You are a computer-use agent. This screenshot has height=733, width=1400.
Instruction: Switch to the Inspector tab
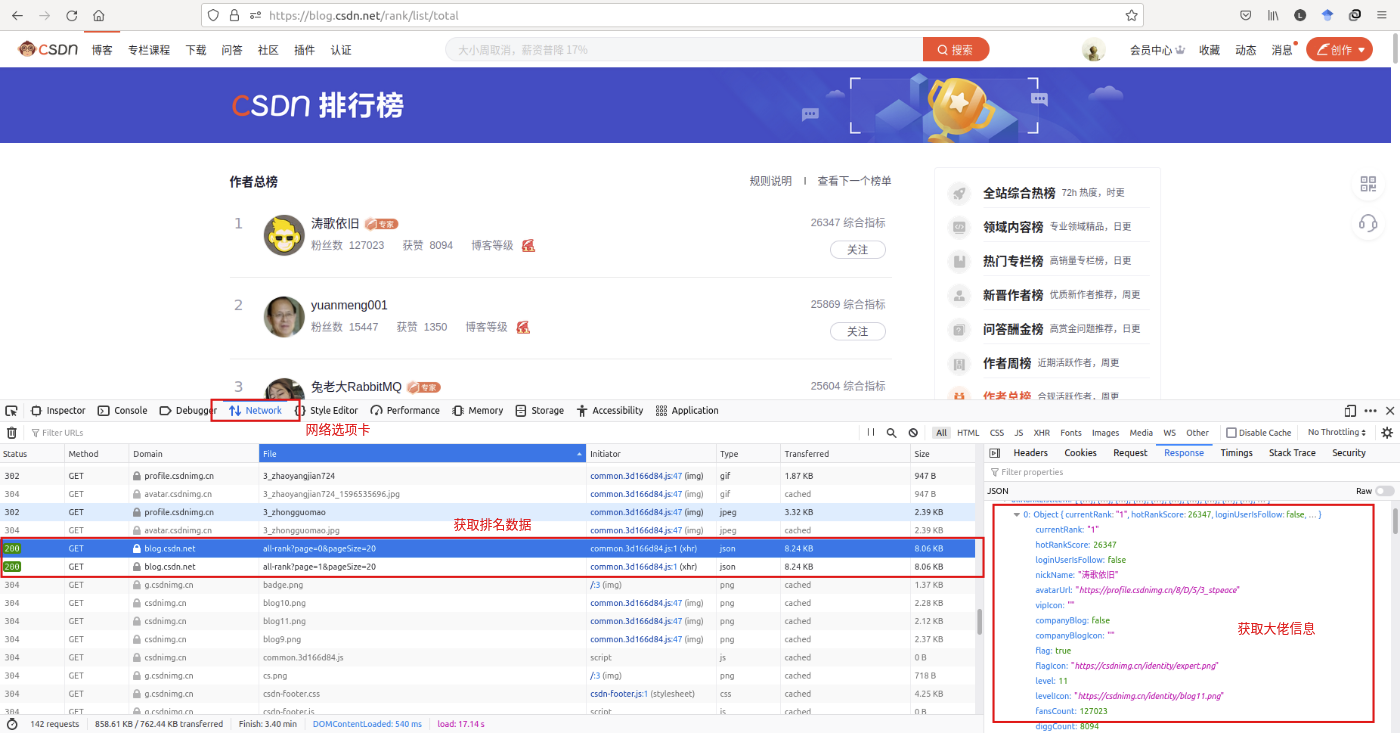(58, 411)
